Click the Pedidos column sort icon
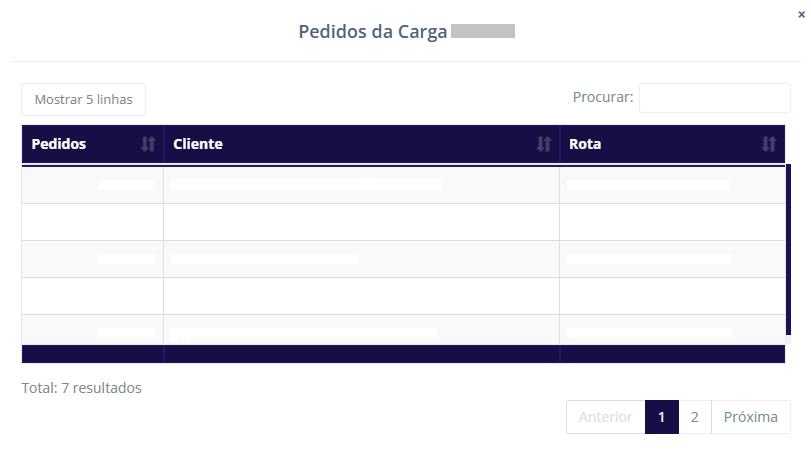The image size is (811, 451). coord(148,144)
